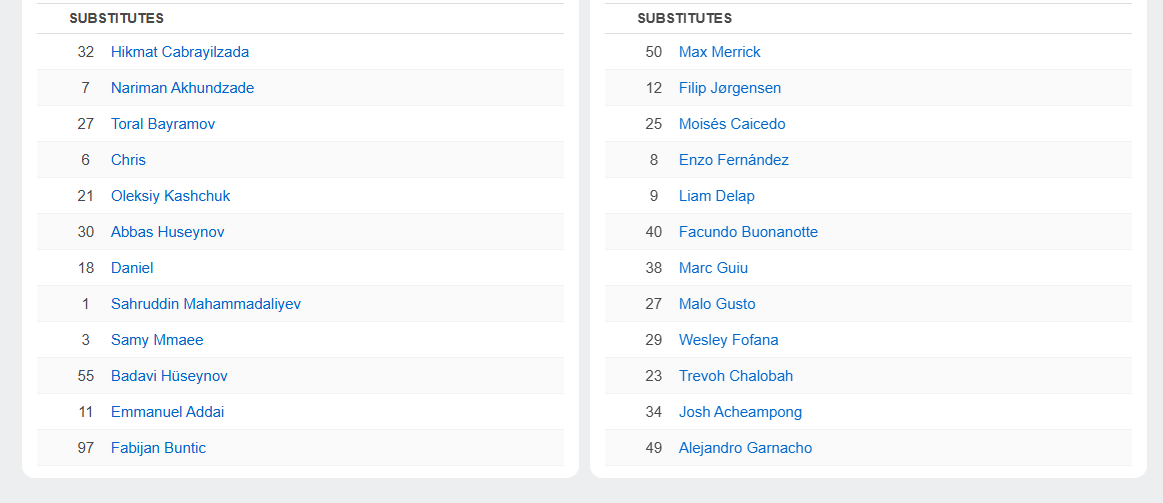Image resolution: width=1163 pixels, height=503 pixels.
Task: Click on Malo Gusto's name
Action: (x=717, y=304)
